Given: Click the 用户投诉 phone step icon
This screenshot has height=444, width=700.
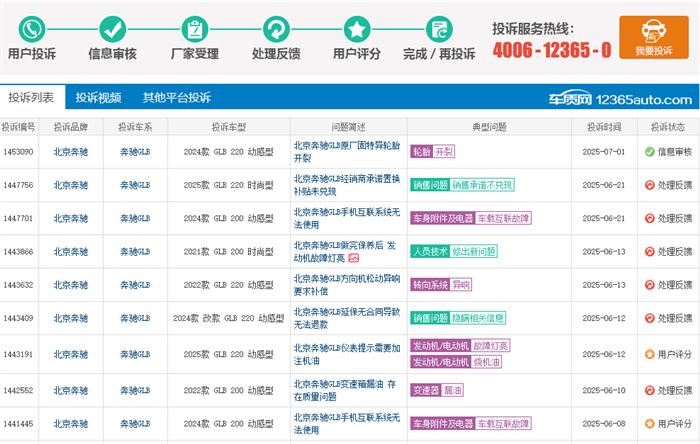Looking at the screenshot, I should coord(32,29).
